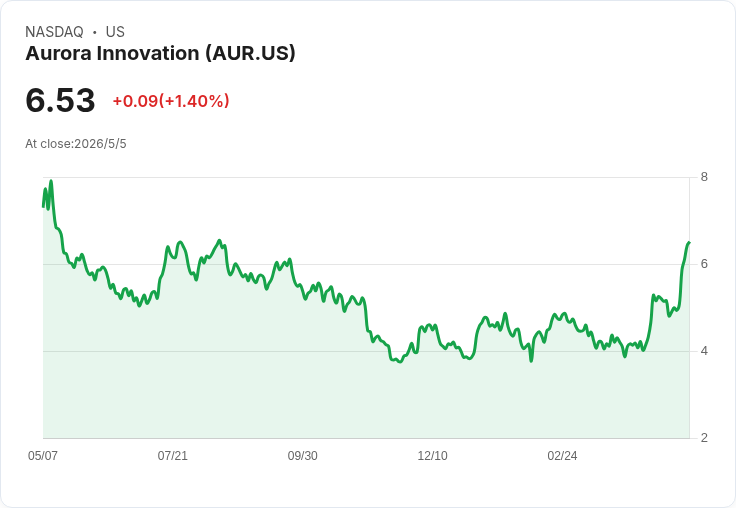Click the 6 y-axis price label
The image size is (736, 508).
[x=704, y=264]
